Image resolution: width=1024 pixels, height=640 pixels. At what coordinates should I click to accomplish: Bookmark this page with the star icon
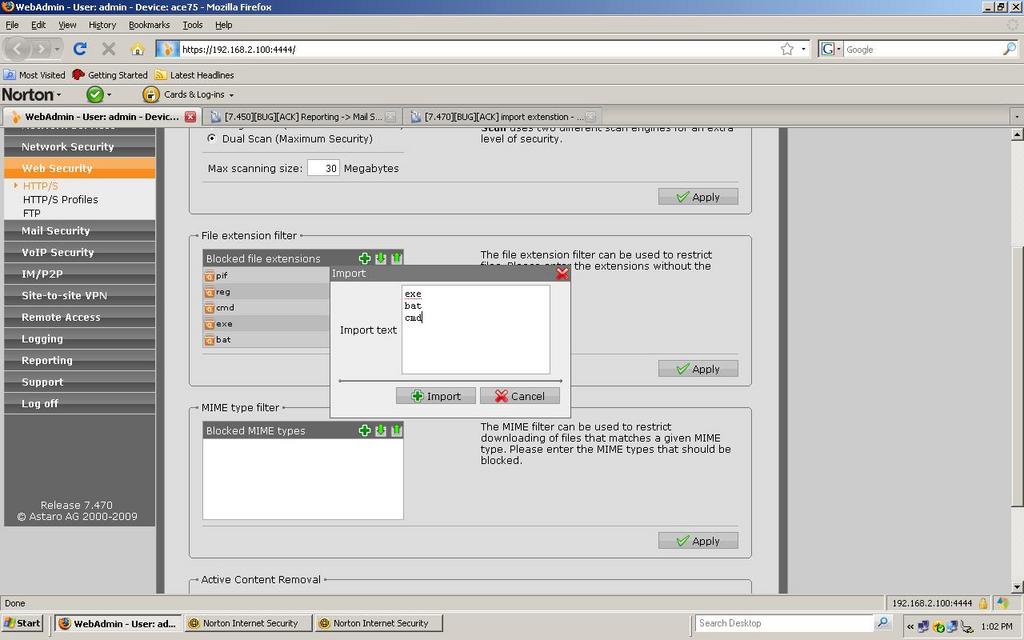[787, 49]
